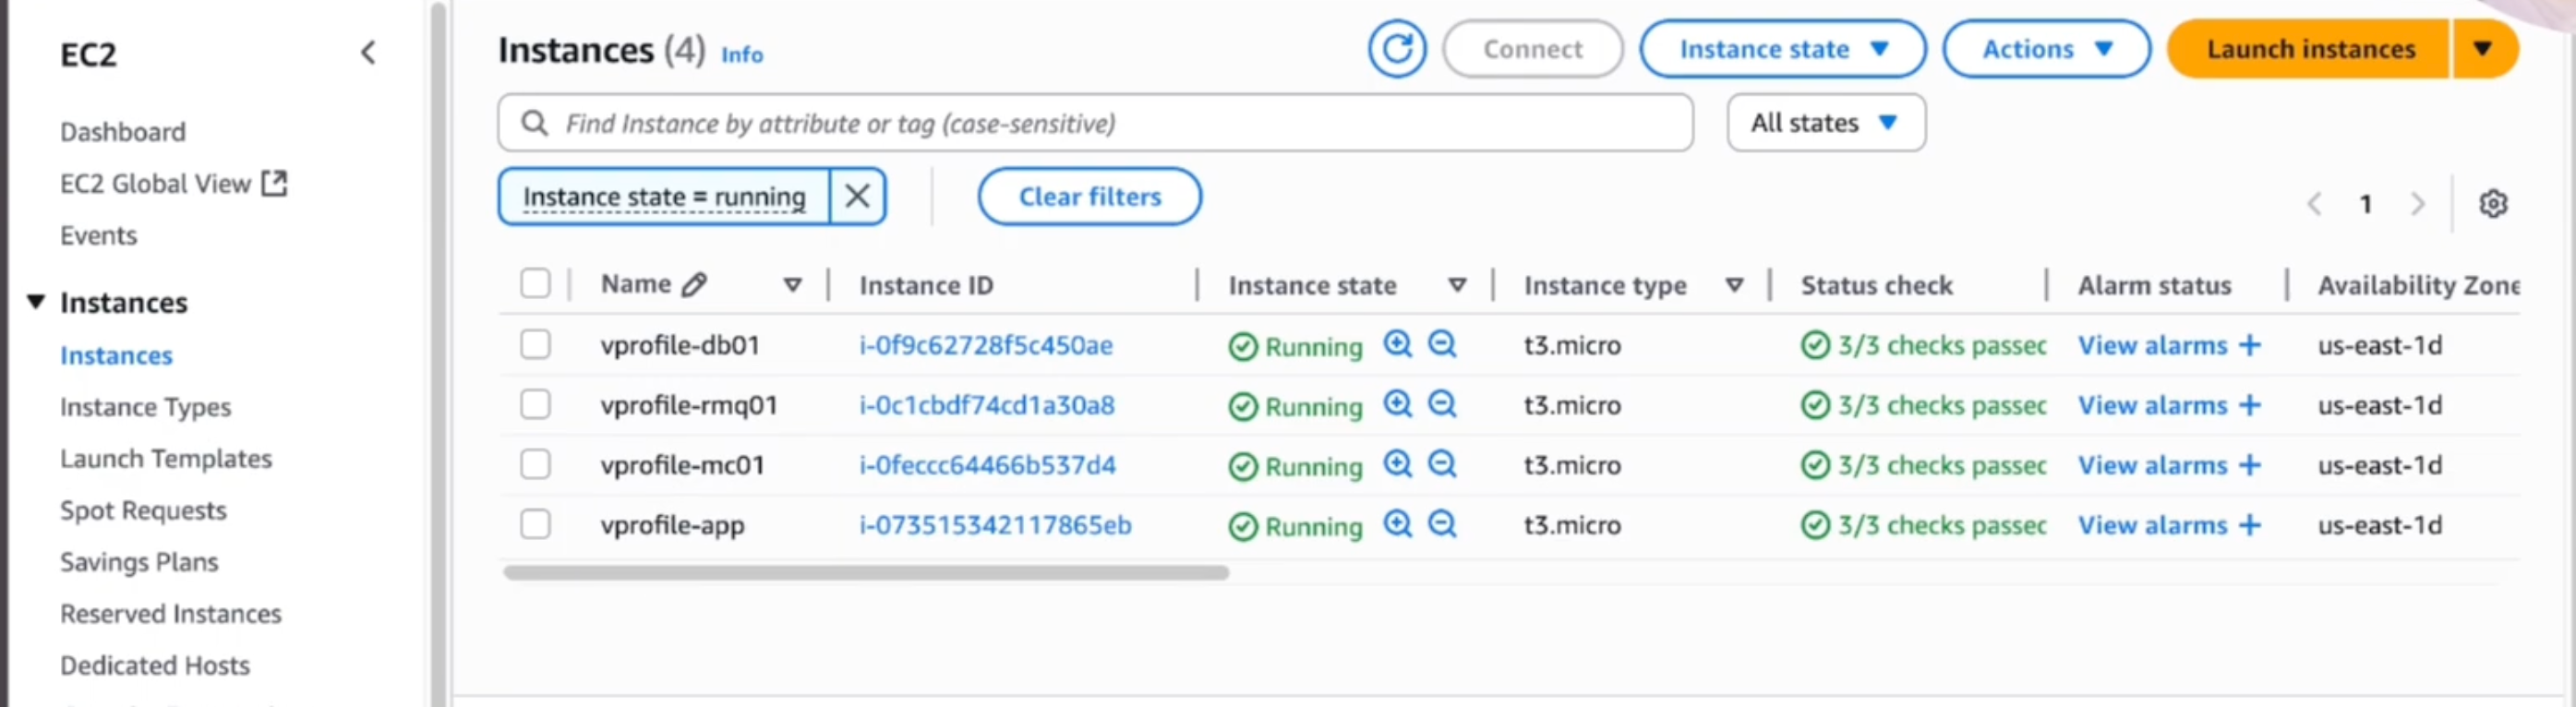2576x707 pixels.
Task: Open instance ID link for vprofile-app
Action: click(x=995, y=525)
